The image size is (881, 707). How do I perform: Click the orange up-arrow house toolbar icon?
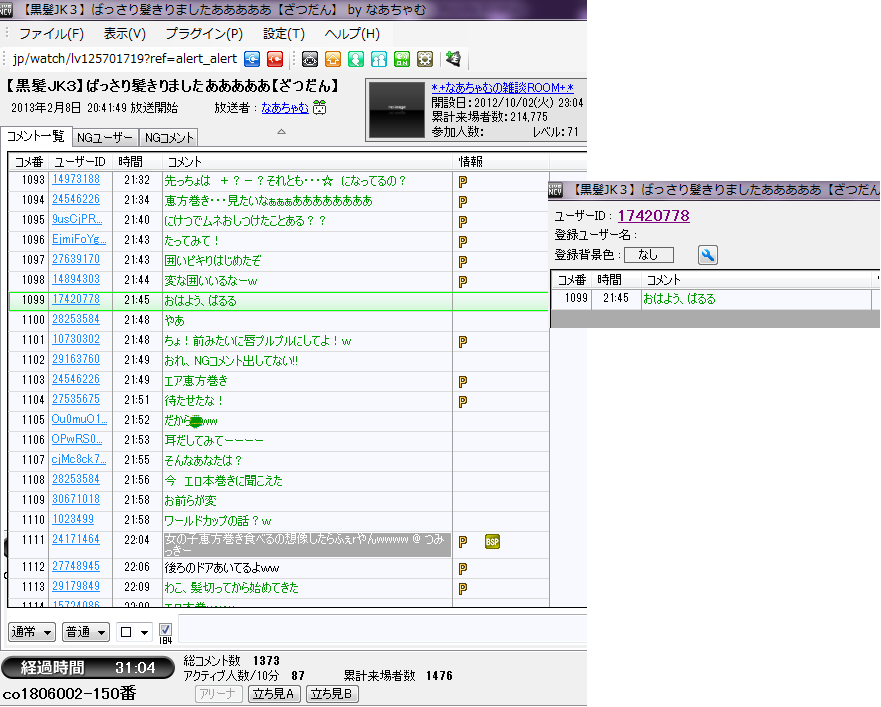333,58
